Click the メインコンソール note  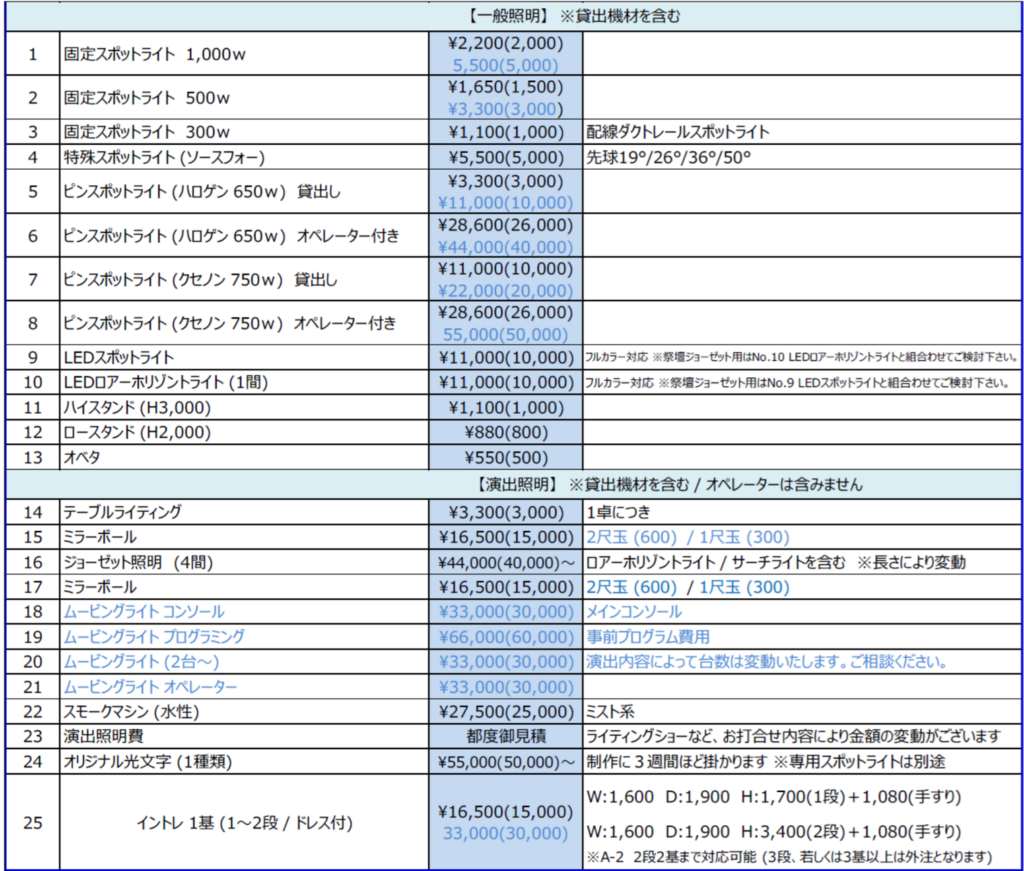[634, 611]
